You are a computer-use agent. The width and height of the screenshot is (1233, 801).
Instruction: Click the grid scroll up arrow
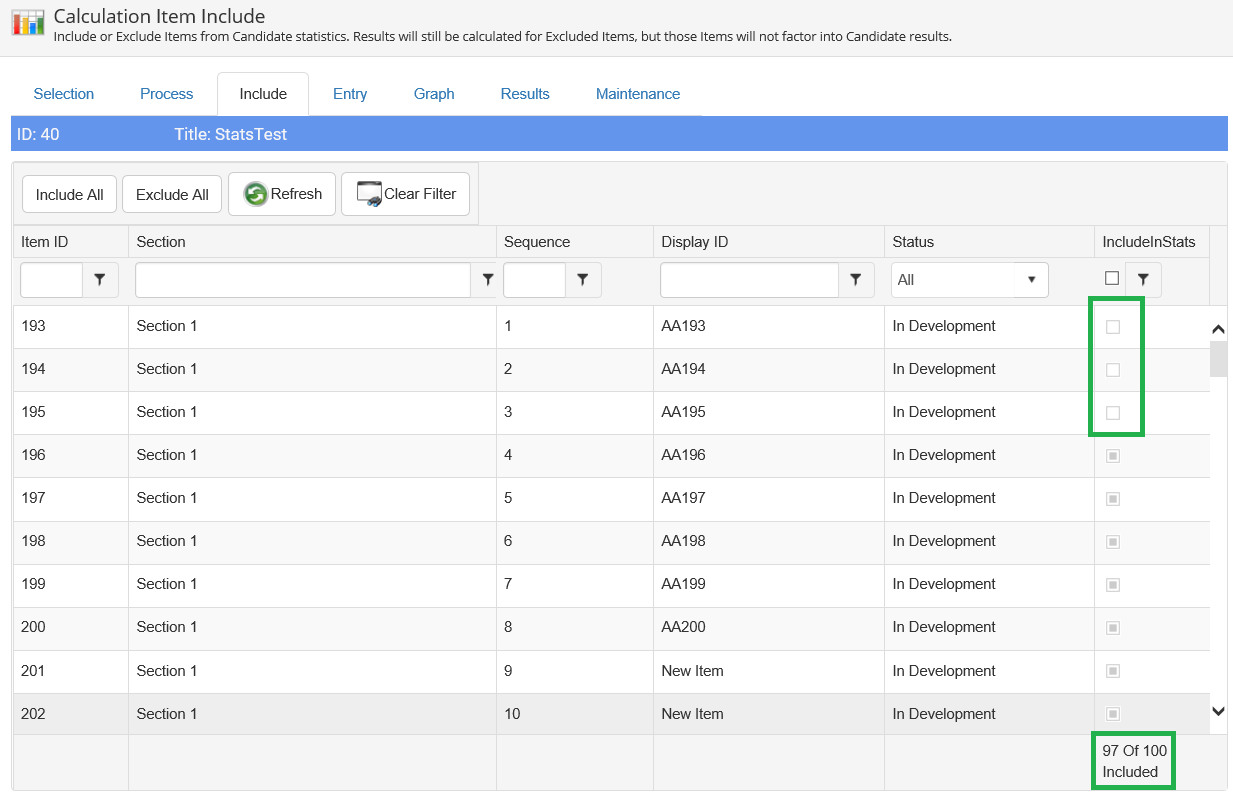(x=1218, y=329)
